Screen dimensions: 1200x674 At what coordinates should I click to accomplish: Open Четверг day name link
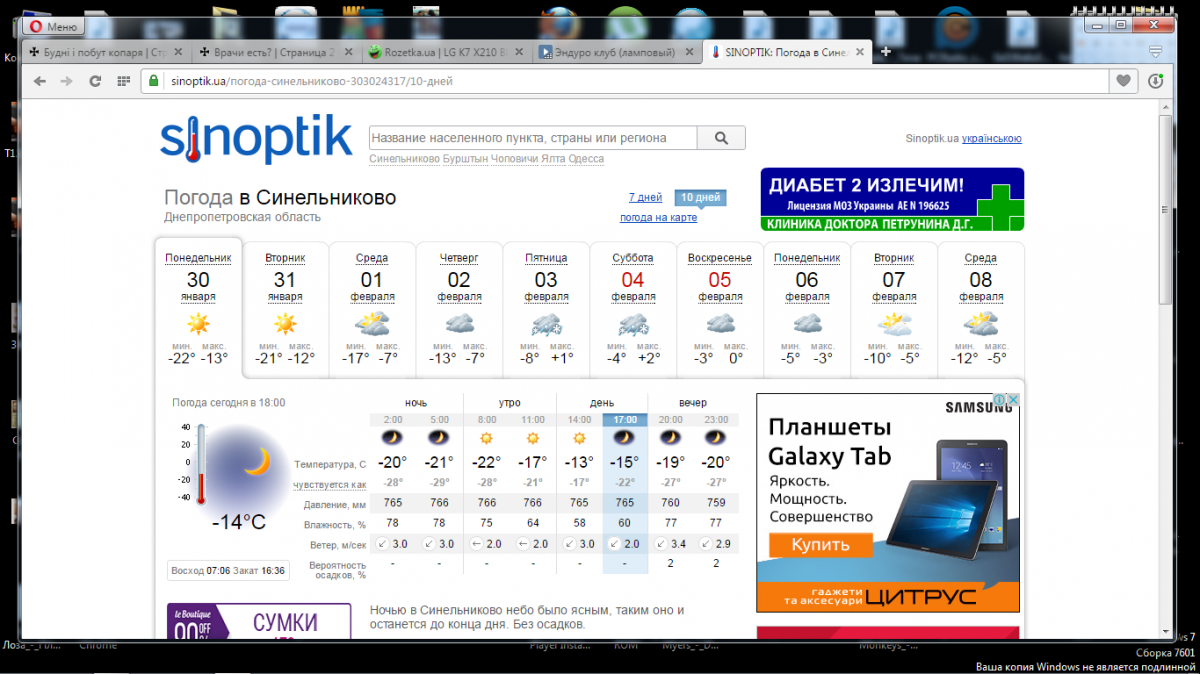[x=459, y=258]
